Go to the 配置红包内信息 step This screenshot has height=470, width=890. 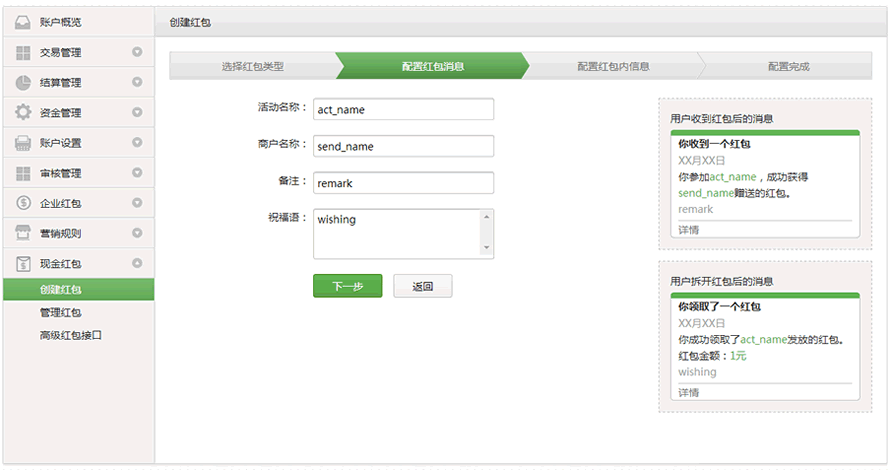(x=613, y=66)
